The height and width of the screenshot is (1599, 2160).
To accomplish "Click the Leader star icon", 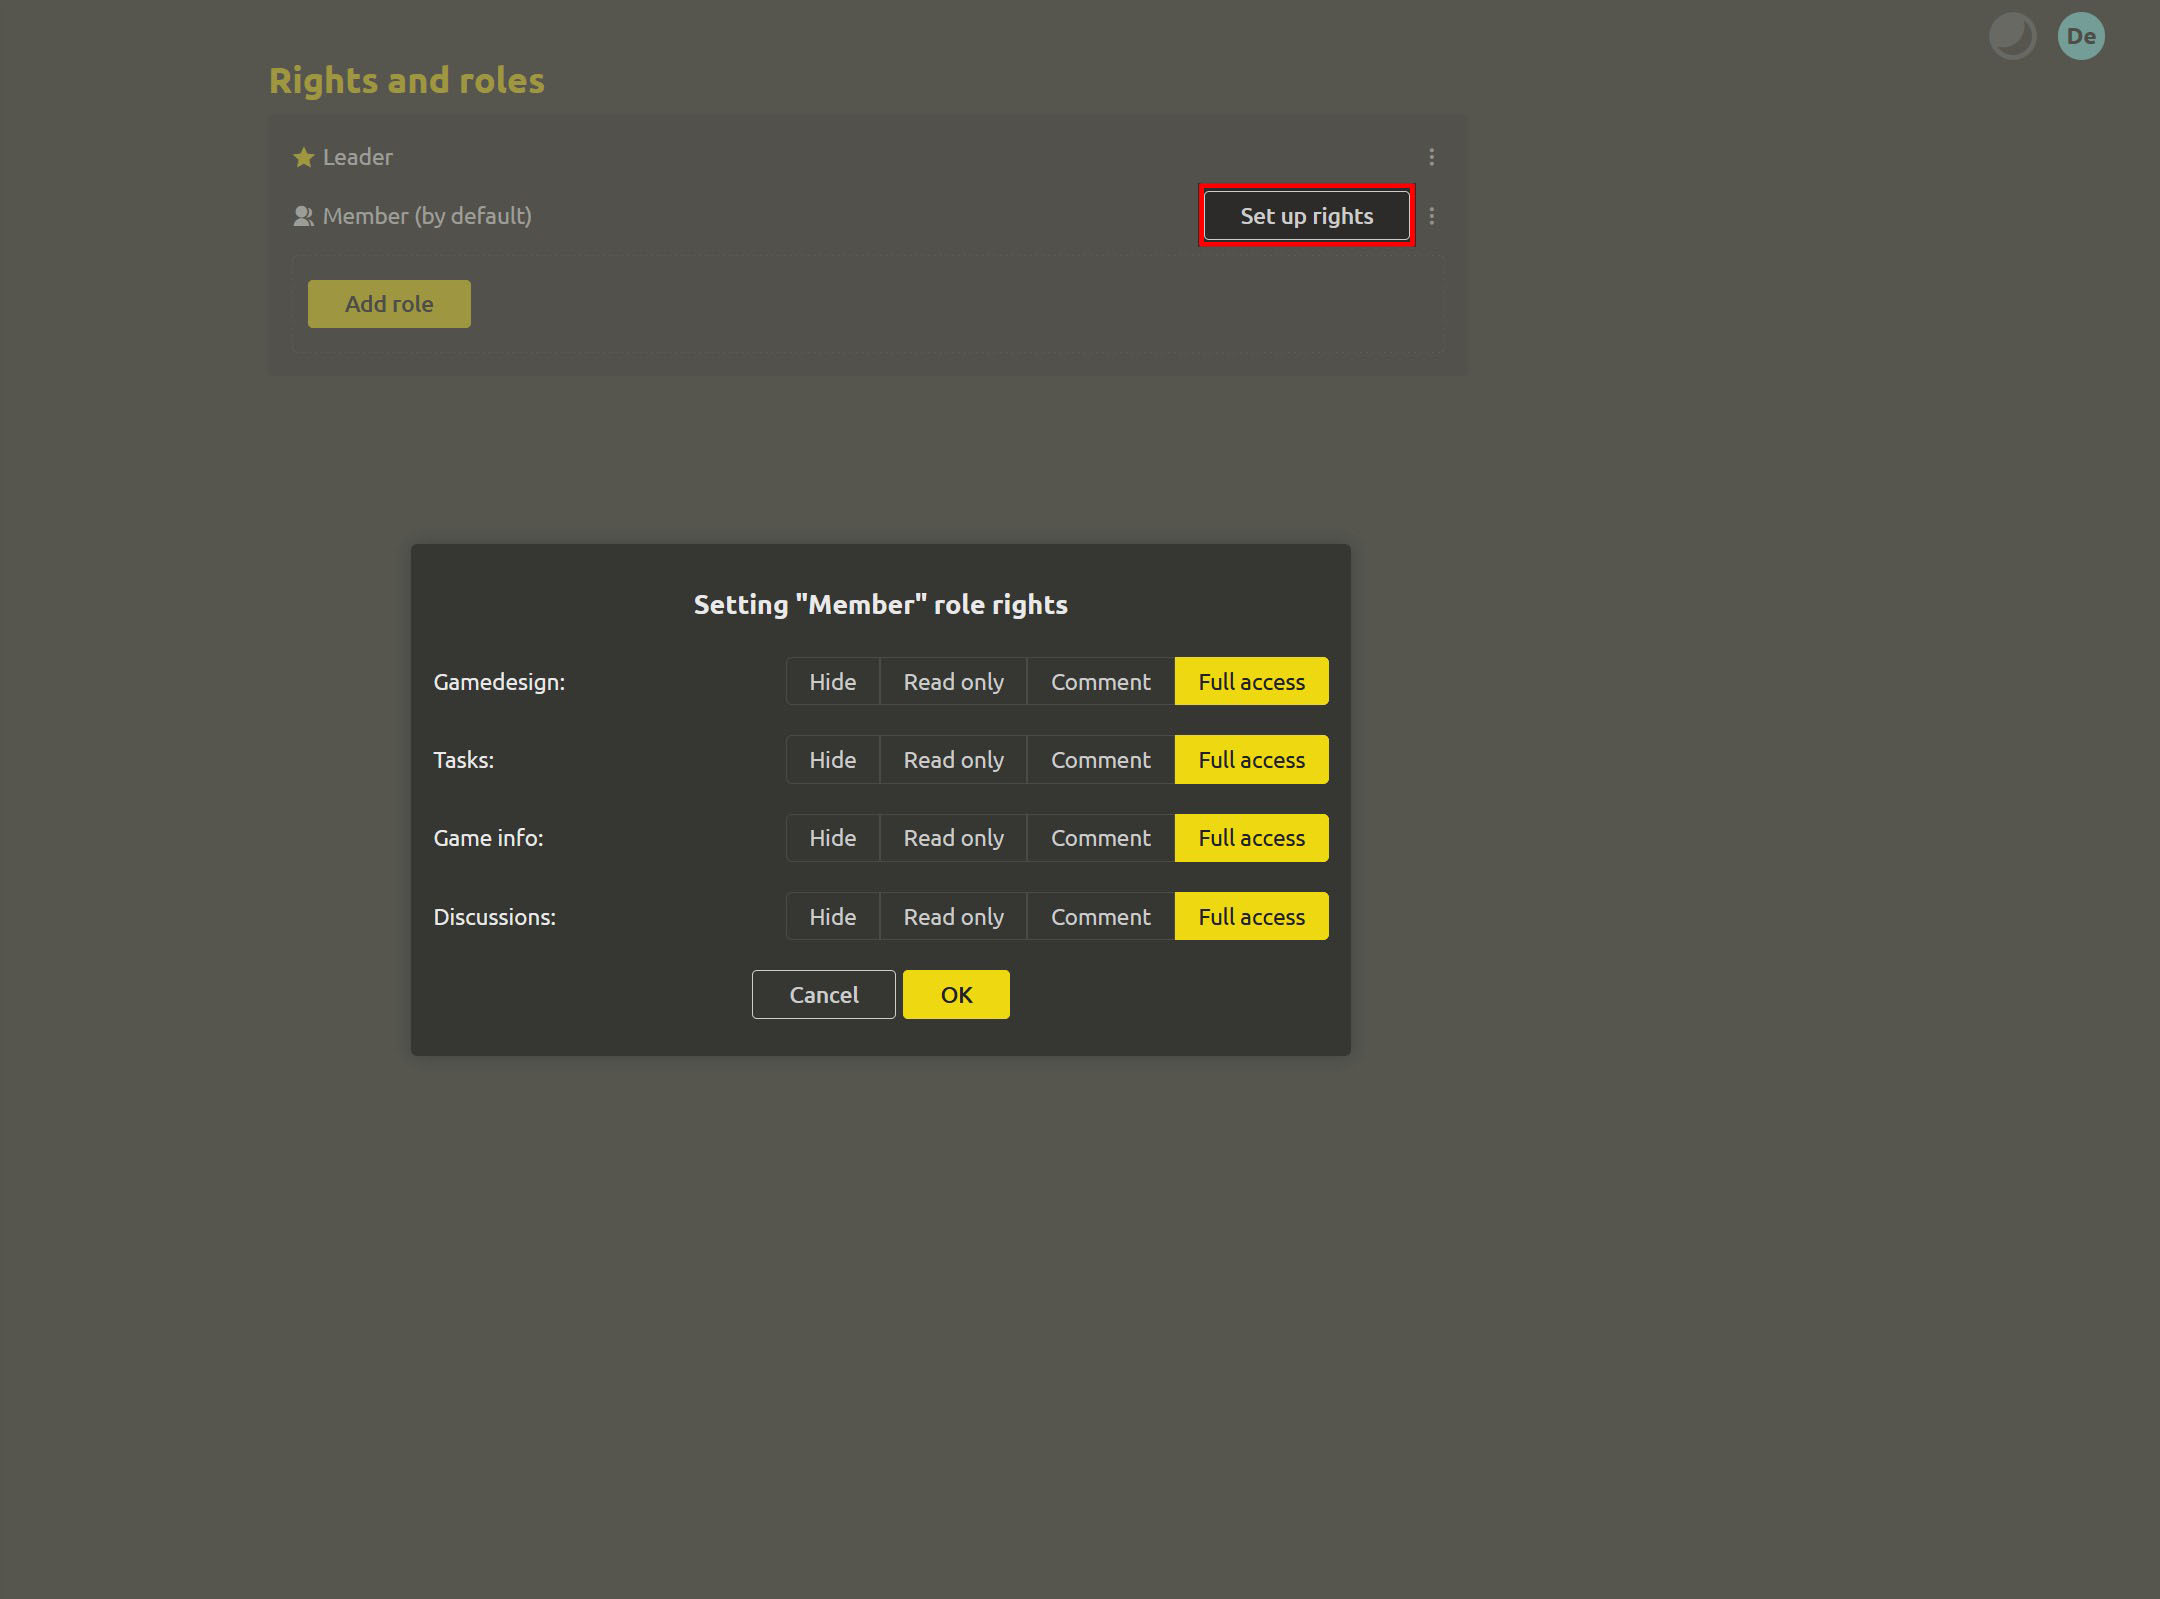I will pos(303,157).
